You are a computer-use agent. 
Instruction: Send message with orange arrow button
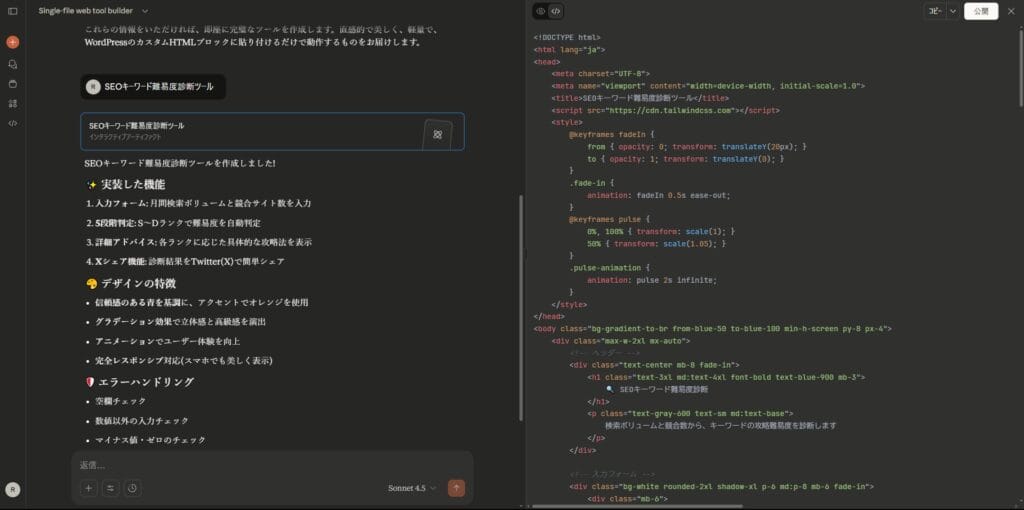[x=456, y=488]
